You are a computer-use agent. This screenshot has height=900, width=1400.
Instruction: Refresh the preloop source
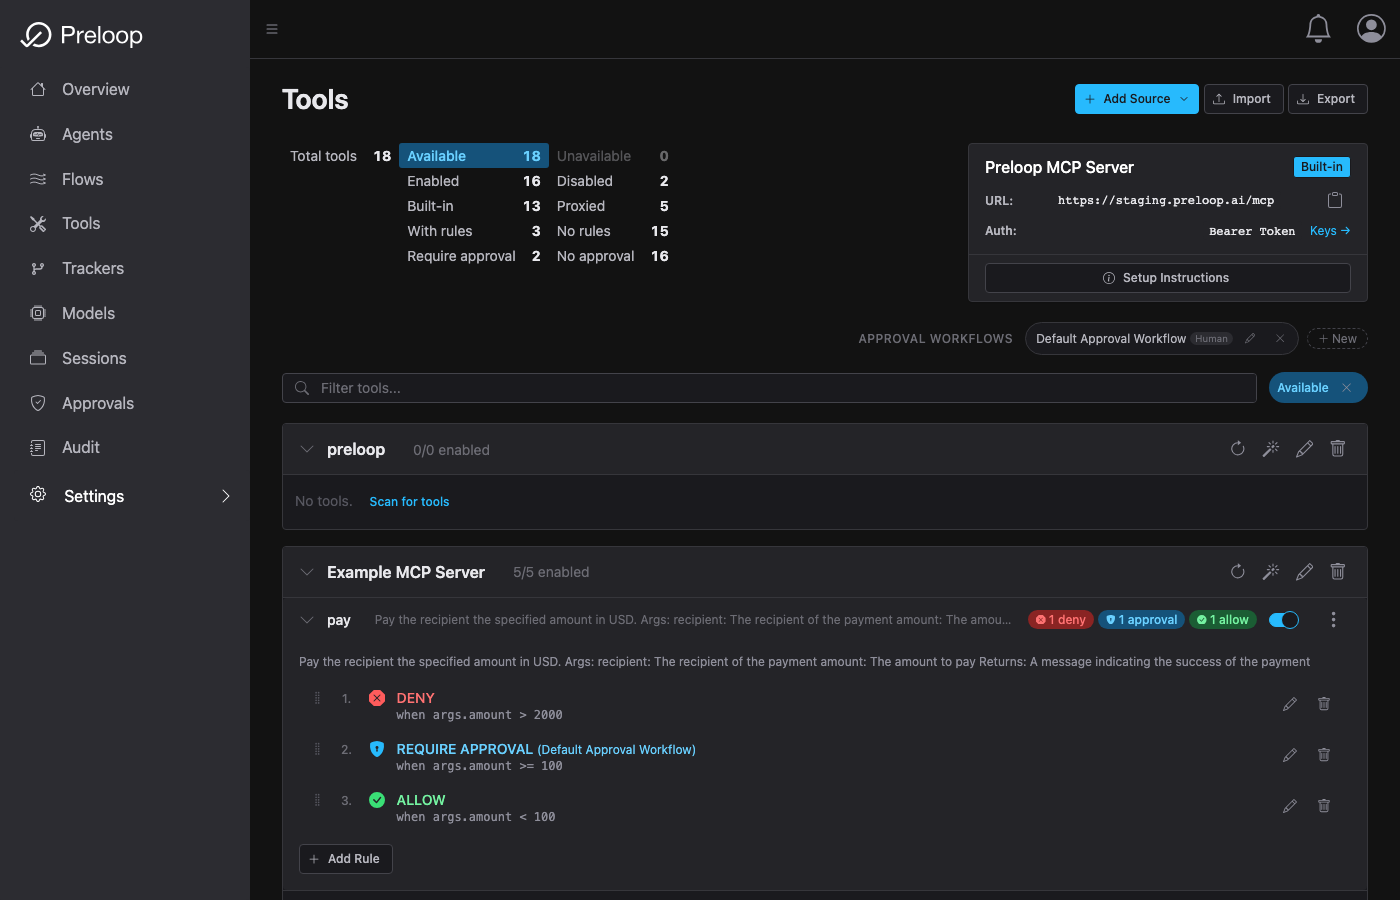[x=1238, y=449]
